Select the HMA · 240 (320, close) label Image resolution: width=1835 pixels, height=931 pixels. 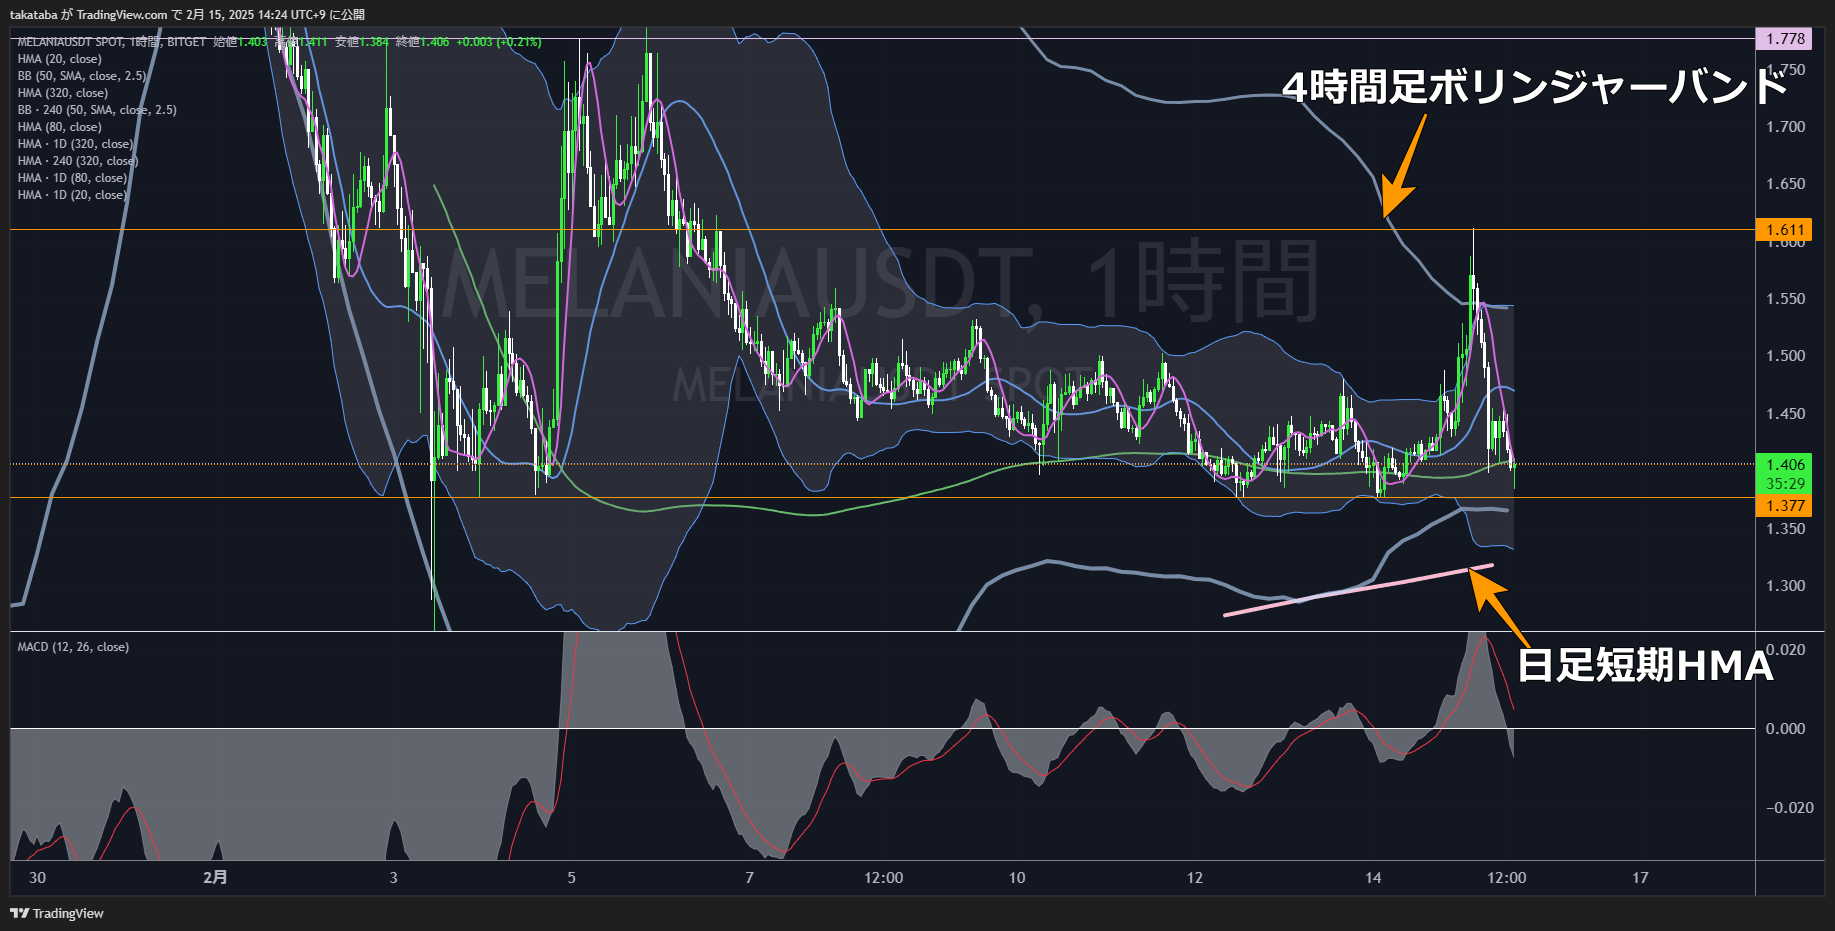tap(78, 161)
